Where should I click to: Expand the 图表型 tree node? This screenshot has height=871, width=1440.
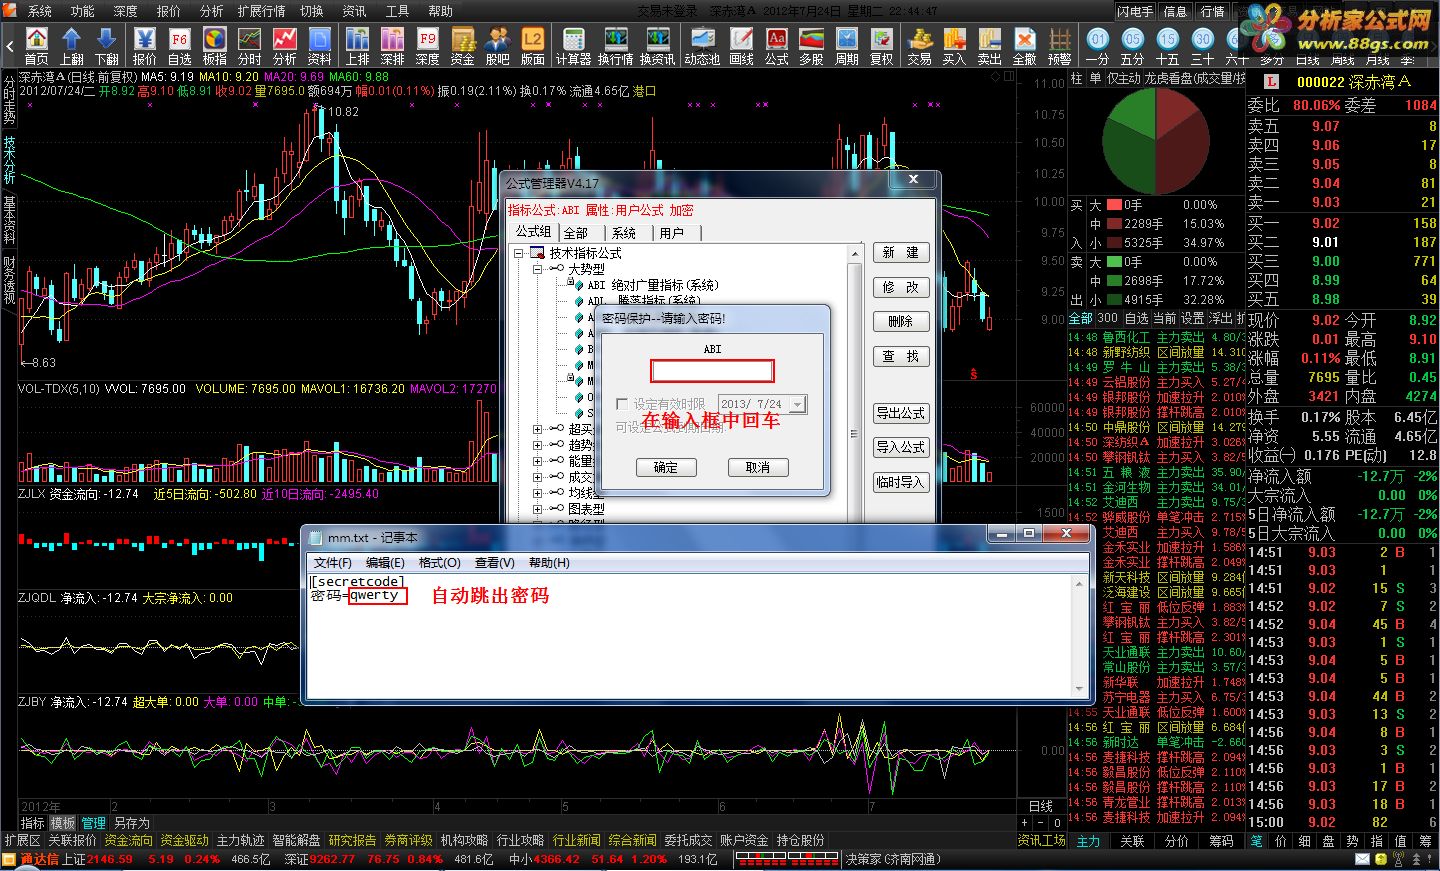(538, 509)
